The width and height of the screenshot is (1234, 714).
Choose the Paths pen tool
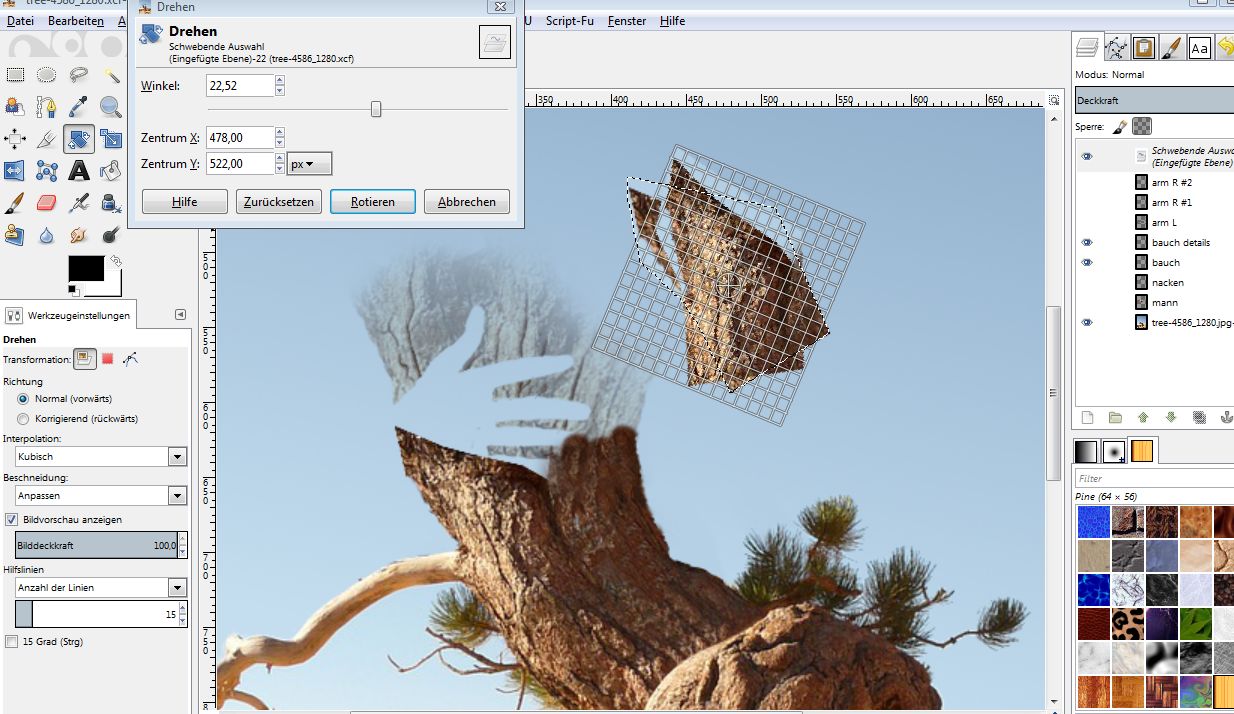pos(47,107)
